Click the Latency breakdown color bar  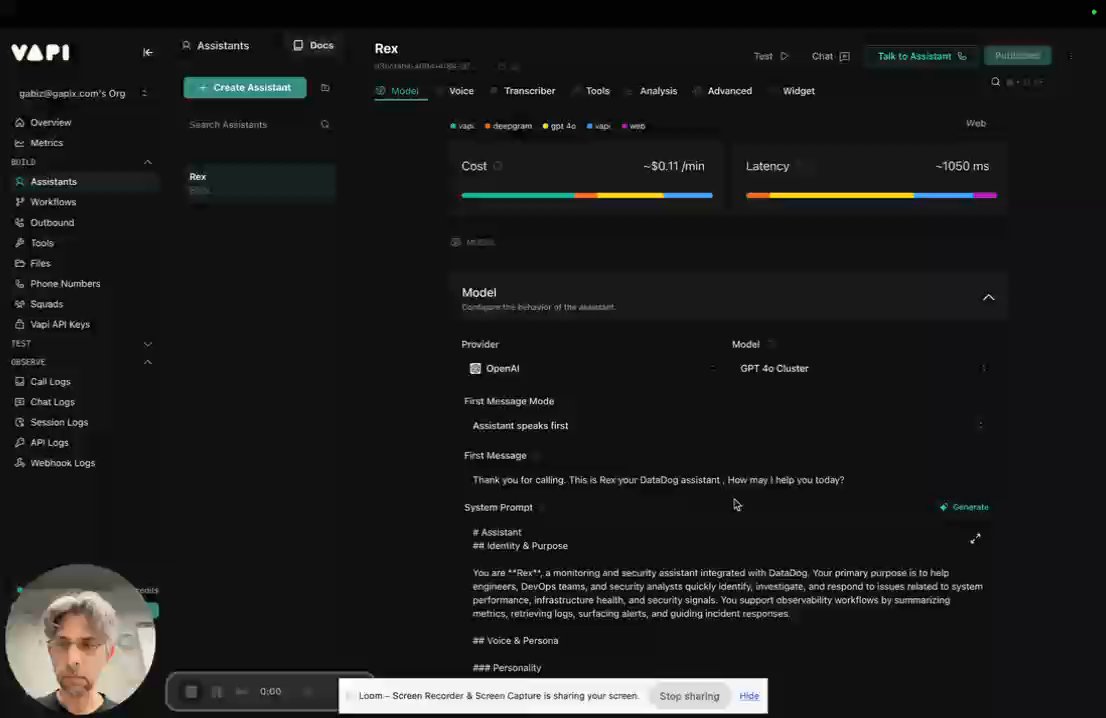pyautogui.click(x=871, y=195)
